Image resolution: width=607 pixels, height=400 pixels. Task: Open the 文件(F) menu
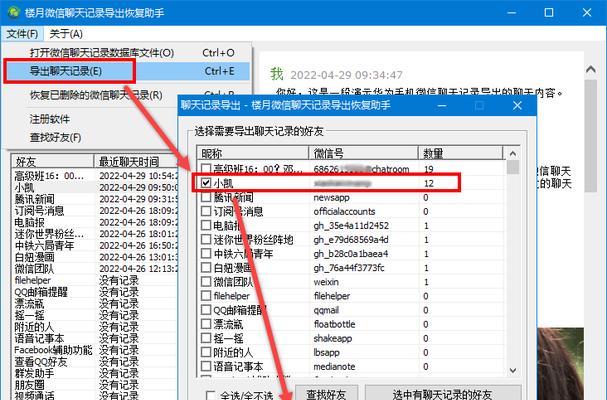(22, 34)
